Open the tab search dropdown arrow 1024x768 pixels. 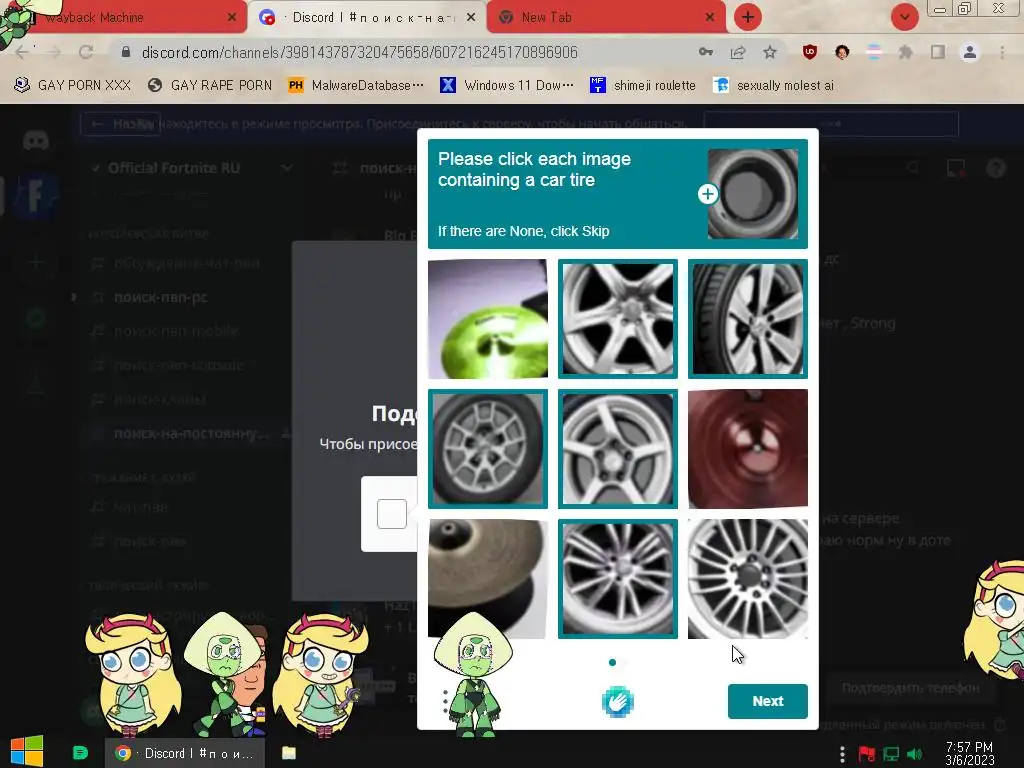click(904, 17)
